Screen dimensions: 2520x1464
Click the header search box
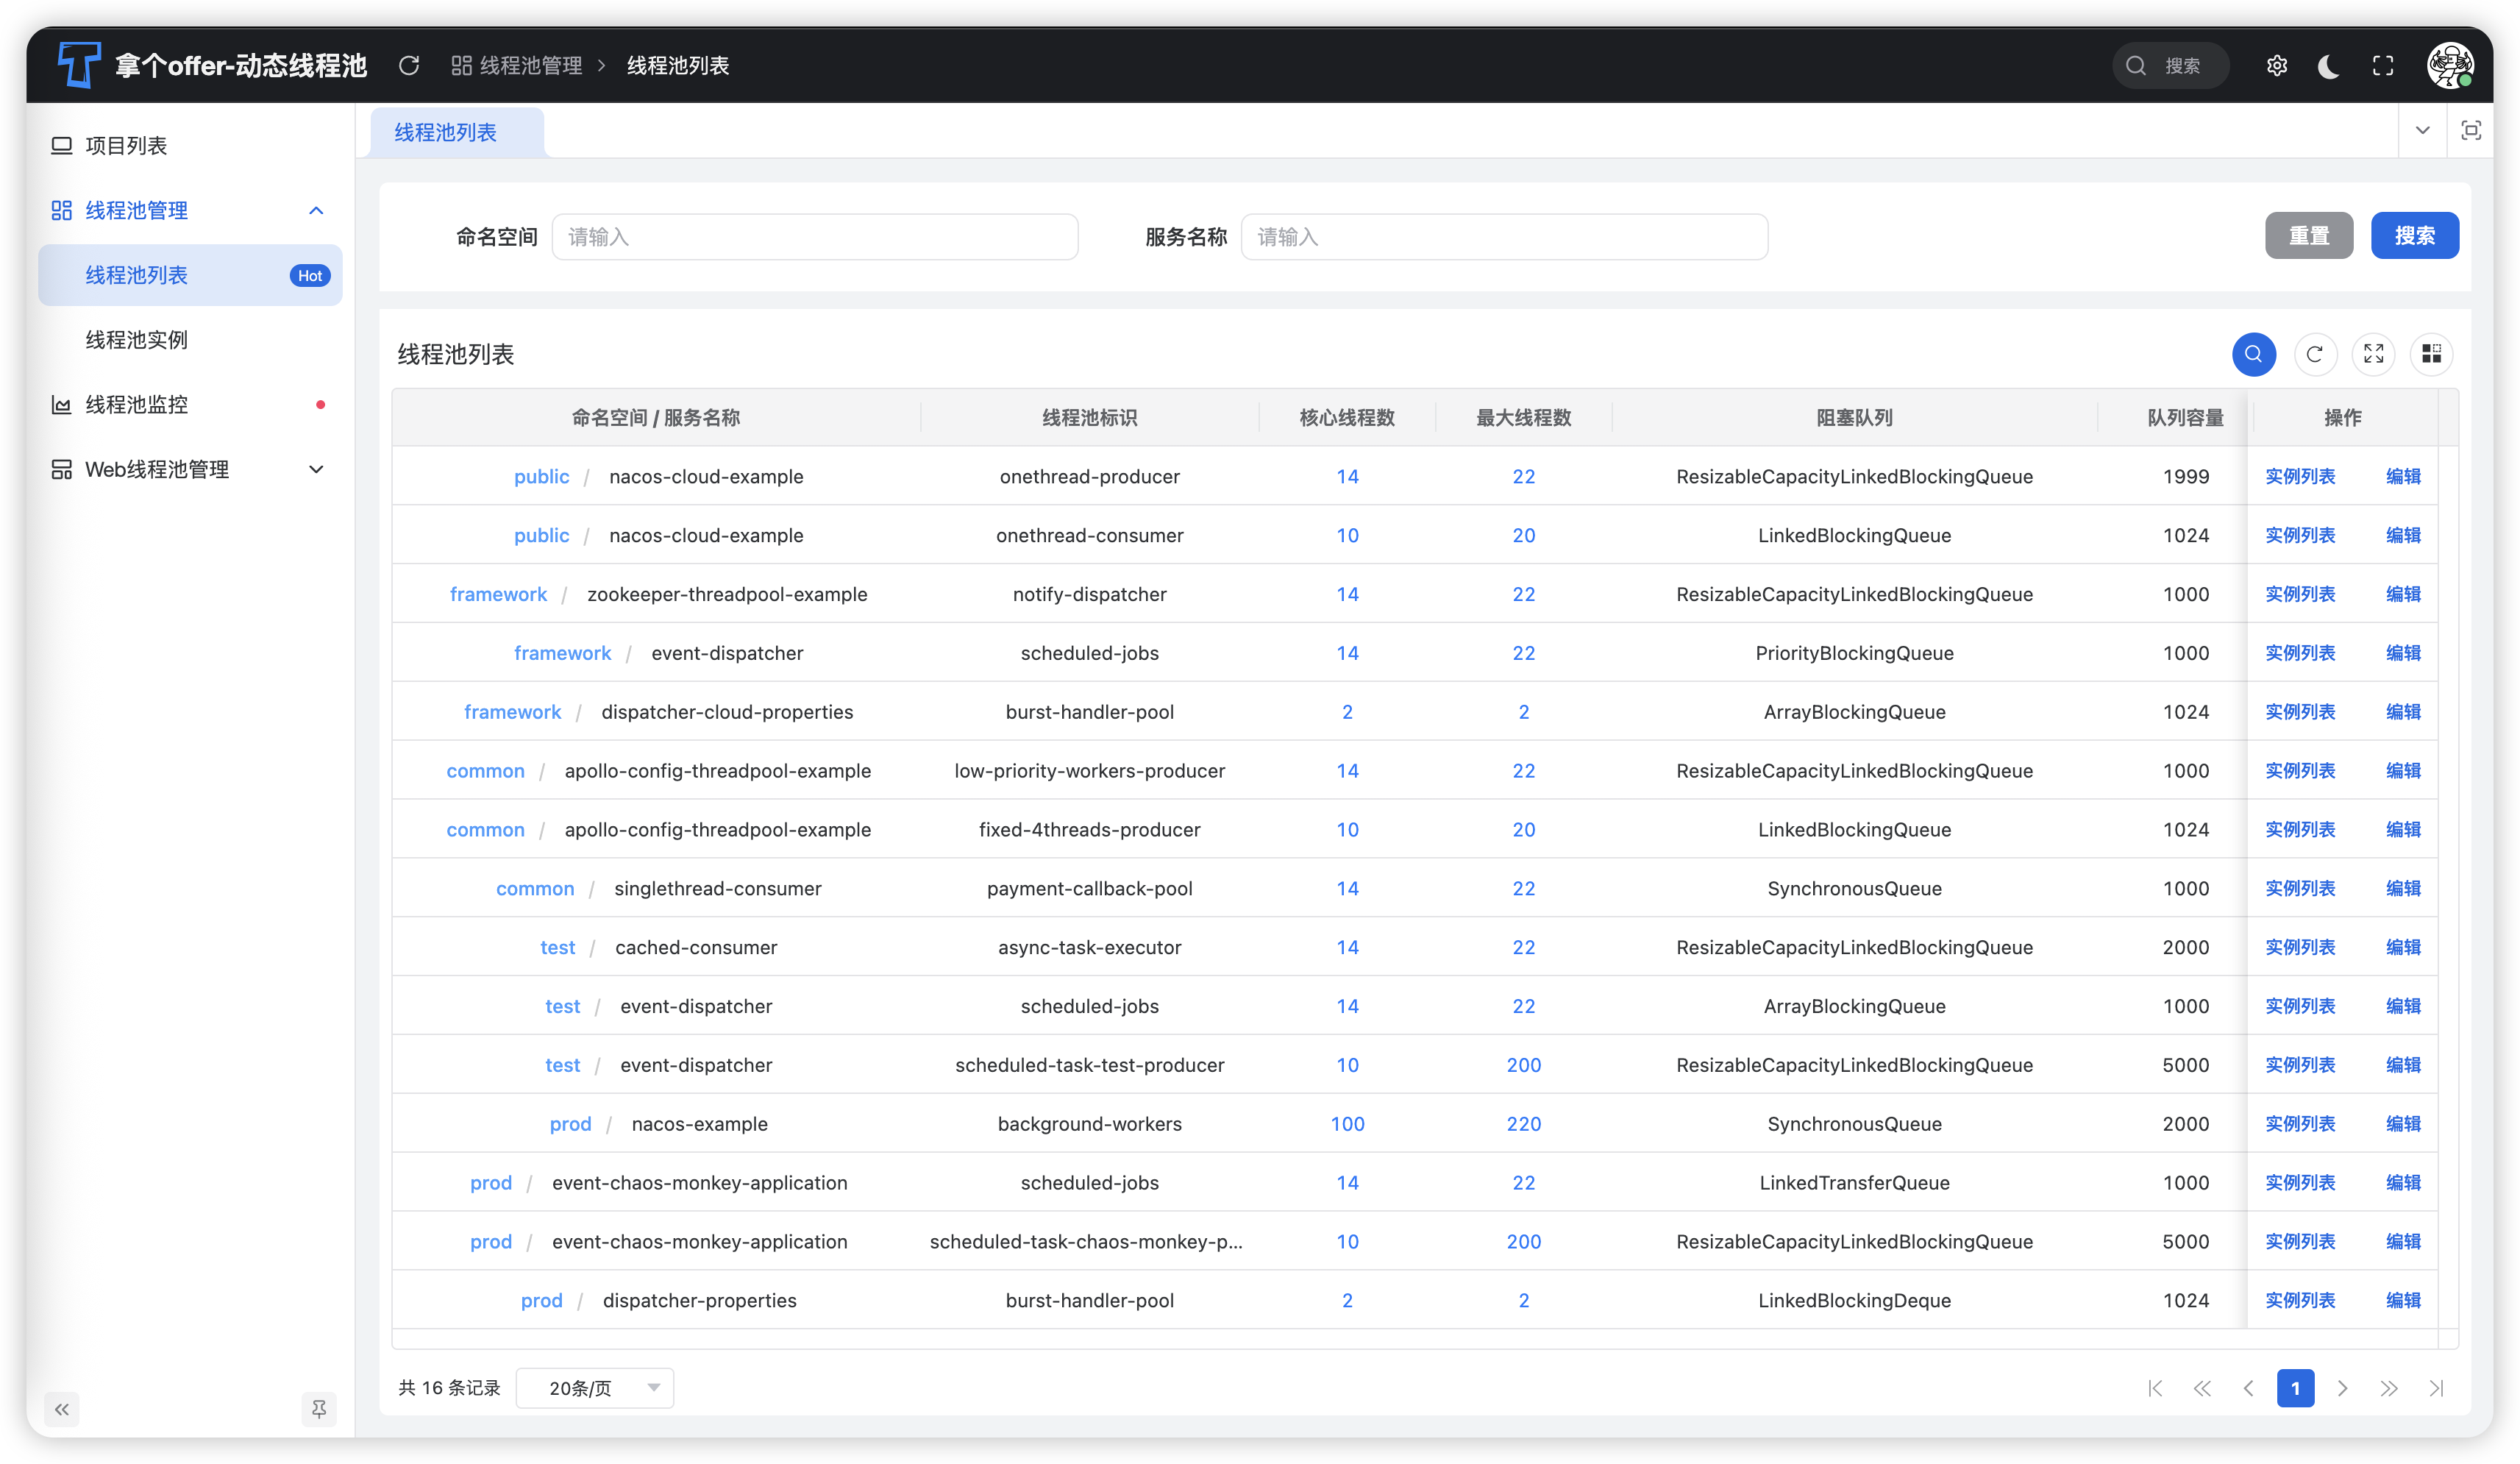2171,65
